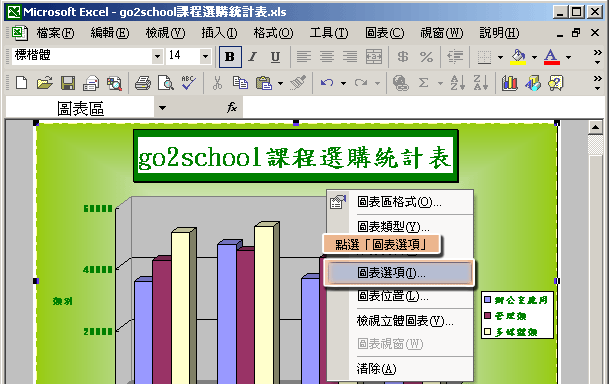Click the go2school chart title box

coord(296,156)
